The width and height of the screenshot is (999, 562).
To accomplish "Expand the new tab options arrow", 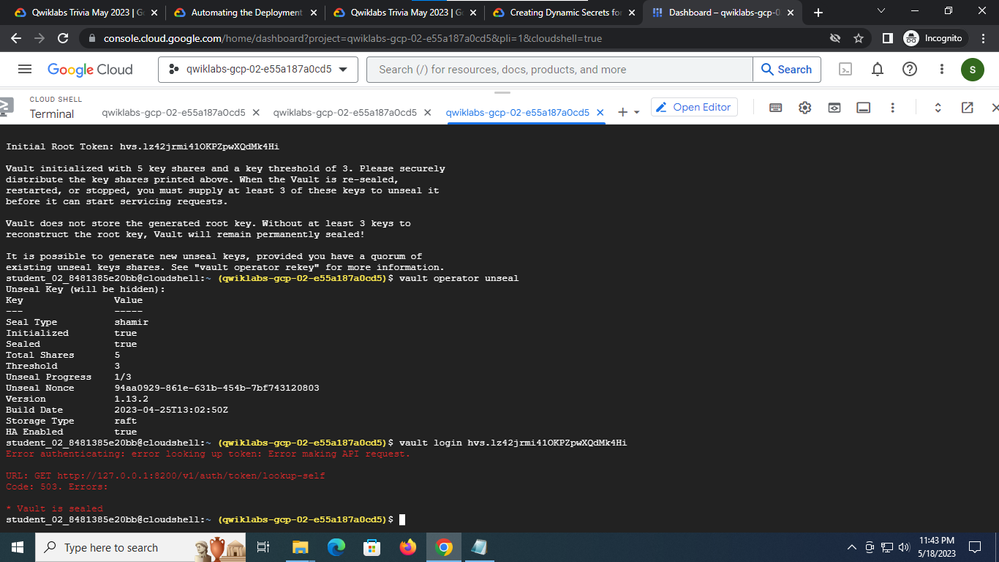I will [636, 113].
